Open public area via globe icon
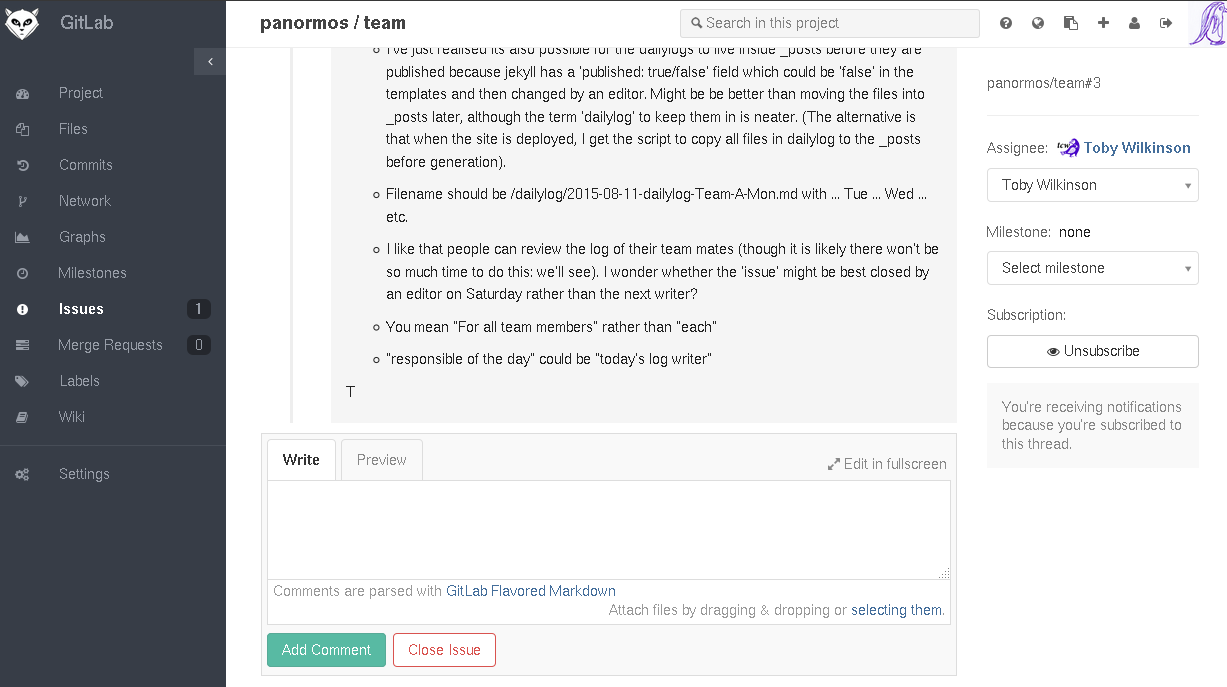The image size is (1227, 687). coord(1038,23)
